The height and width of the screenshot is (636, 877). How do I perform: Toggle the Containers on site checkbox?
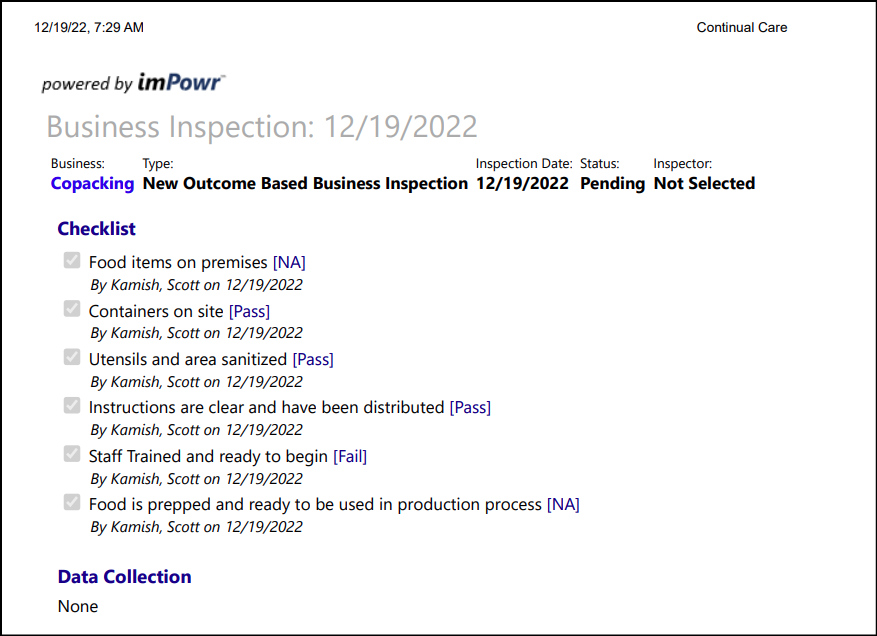[x=72, y=309]
